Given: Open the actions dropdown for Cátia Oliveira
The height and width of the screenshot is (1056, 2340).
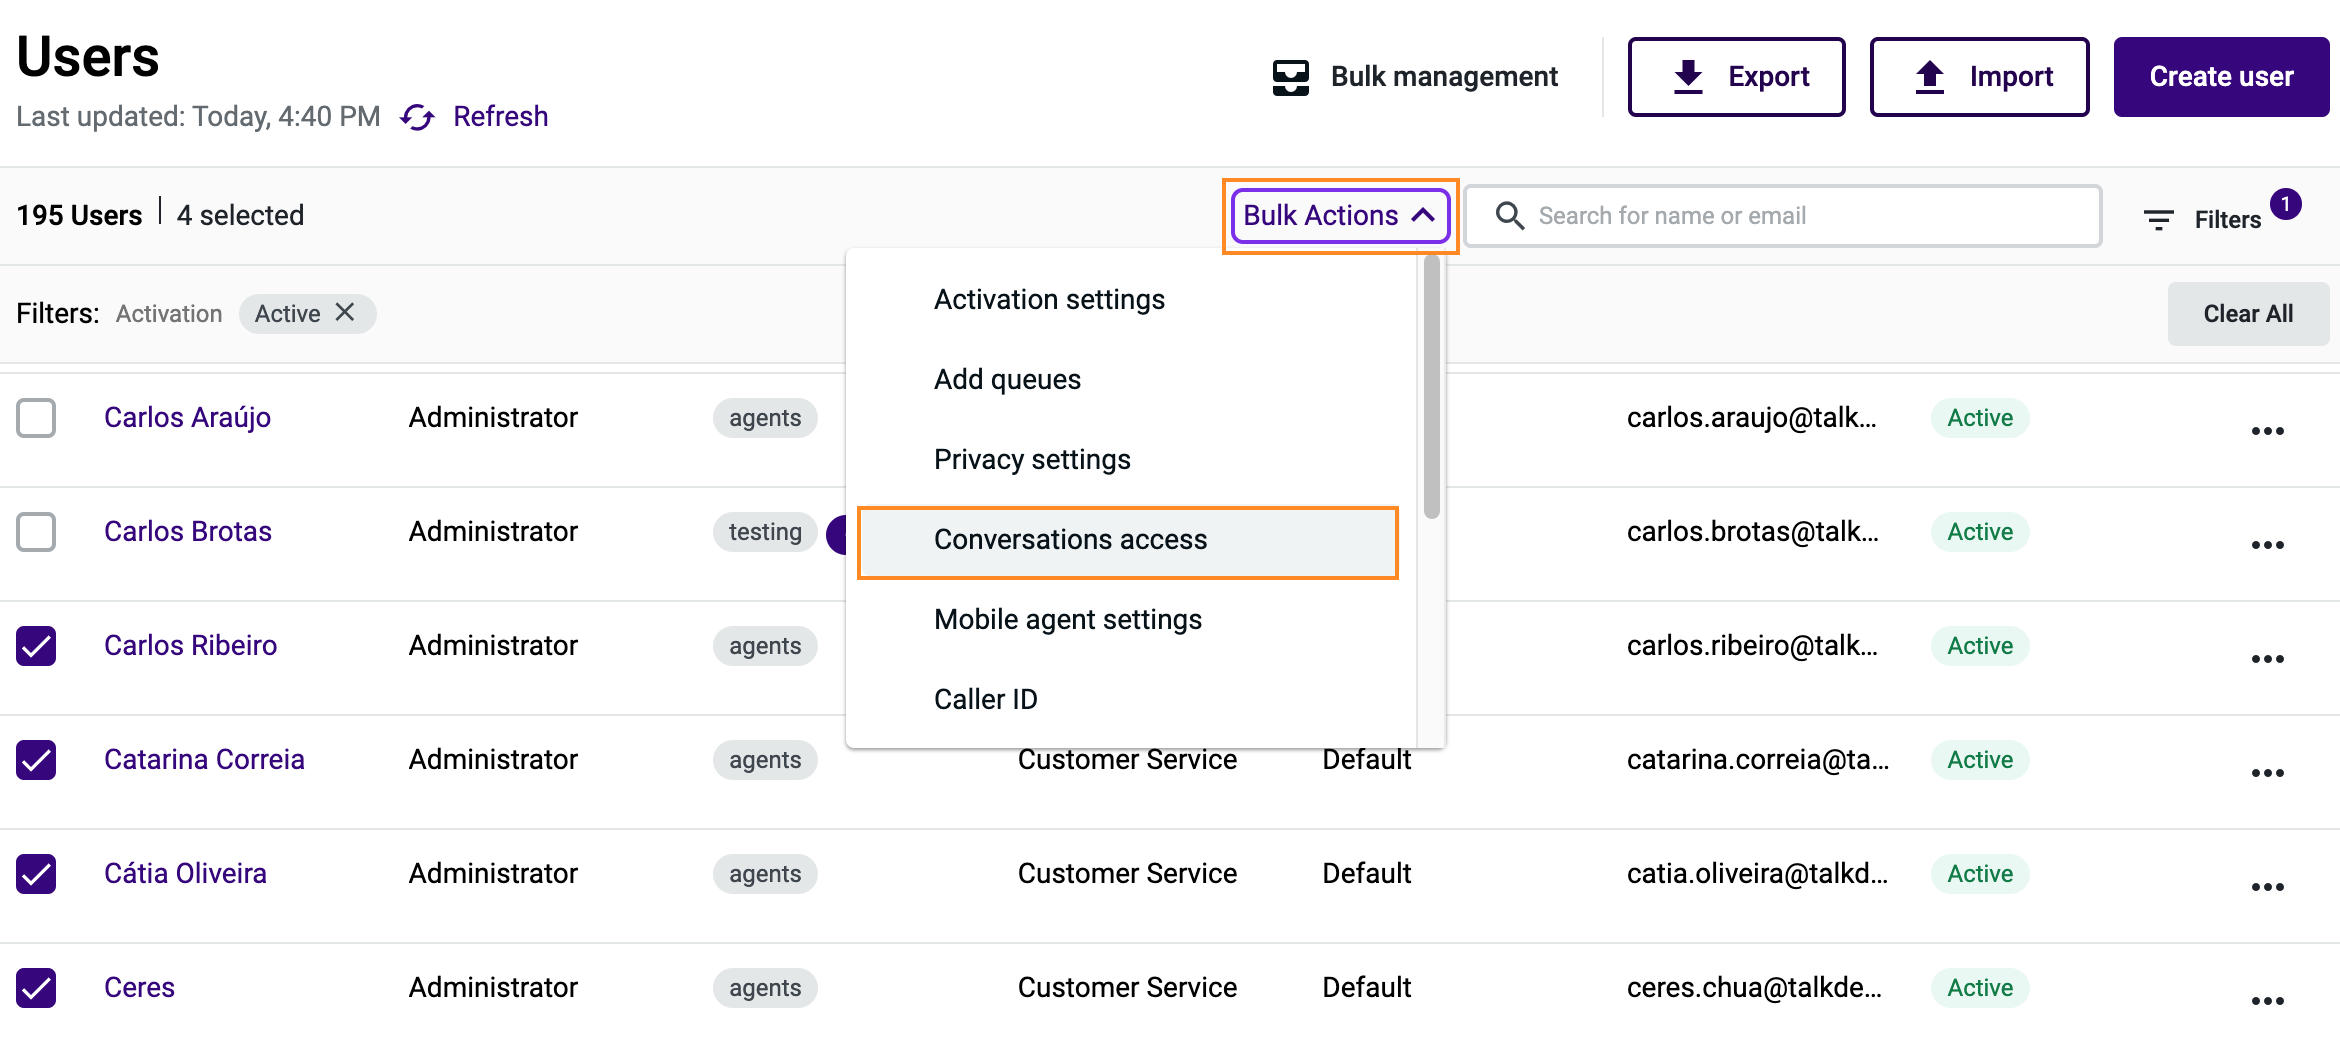Looking at the screenshot, I should pyautogui.click(x=2267, y=885).
